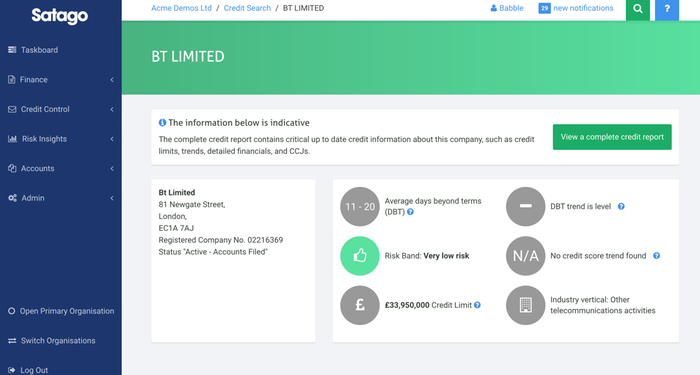Click the Accounts sidebar icon
The image size is (700, 375).
pos(12,168)
